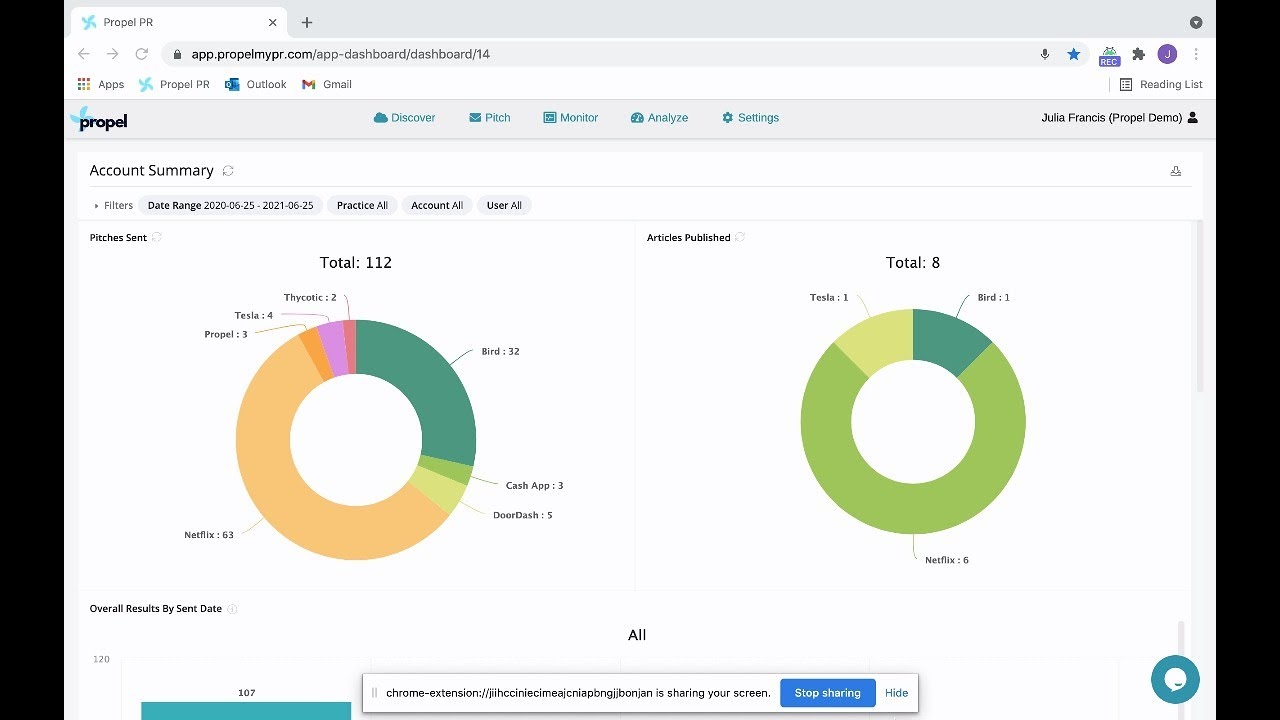Go back to the previous page

(84, 54)
